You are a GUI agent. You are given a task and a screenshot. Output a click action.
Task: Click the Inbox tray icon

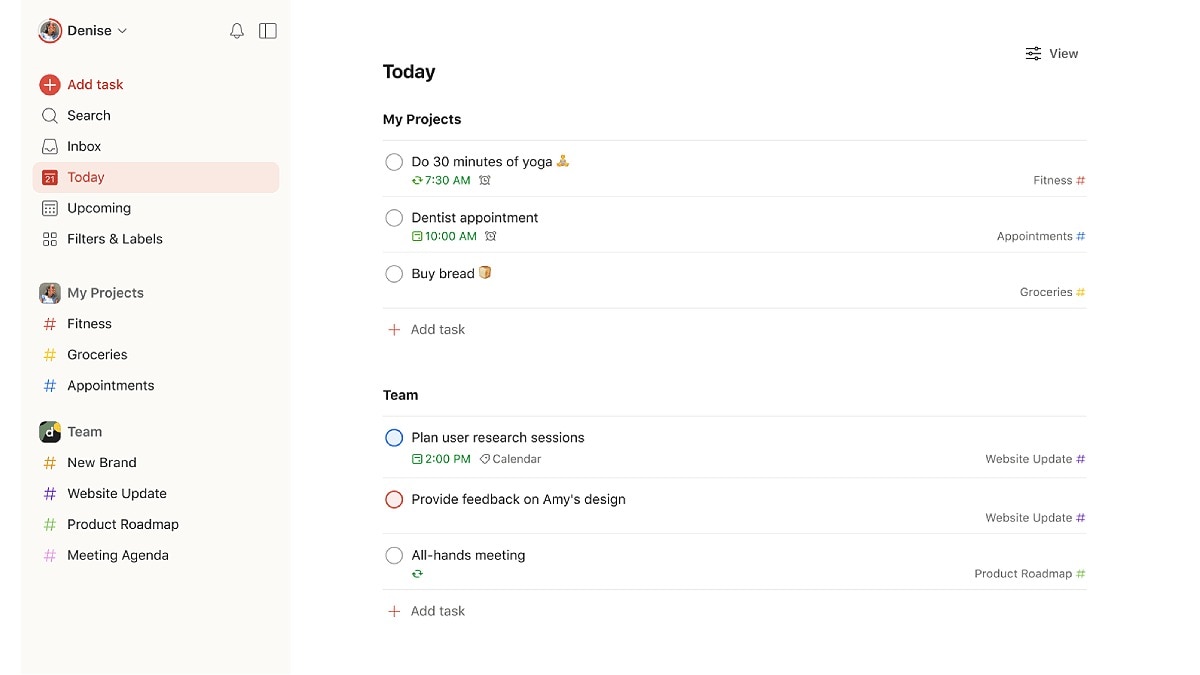(50, 147)
